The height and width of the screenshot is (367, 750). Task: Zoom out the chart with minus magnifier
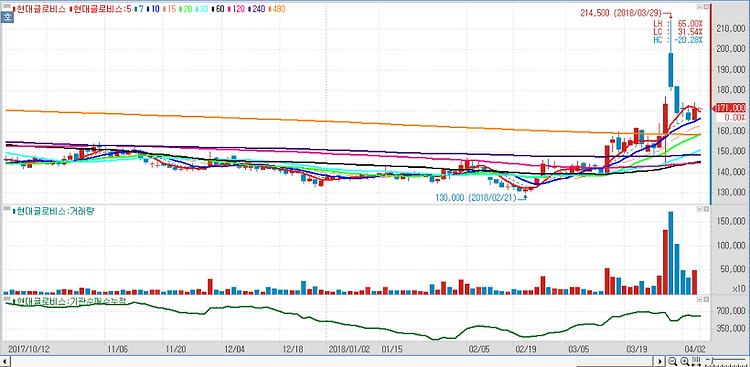click(673, 361)
